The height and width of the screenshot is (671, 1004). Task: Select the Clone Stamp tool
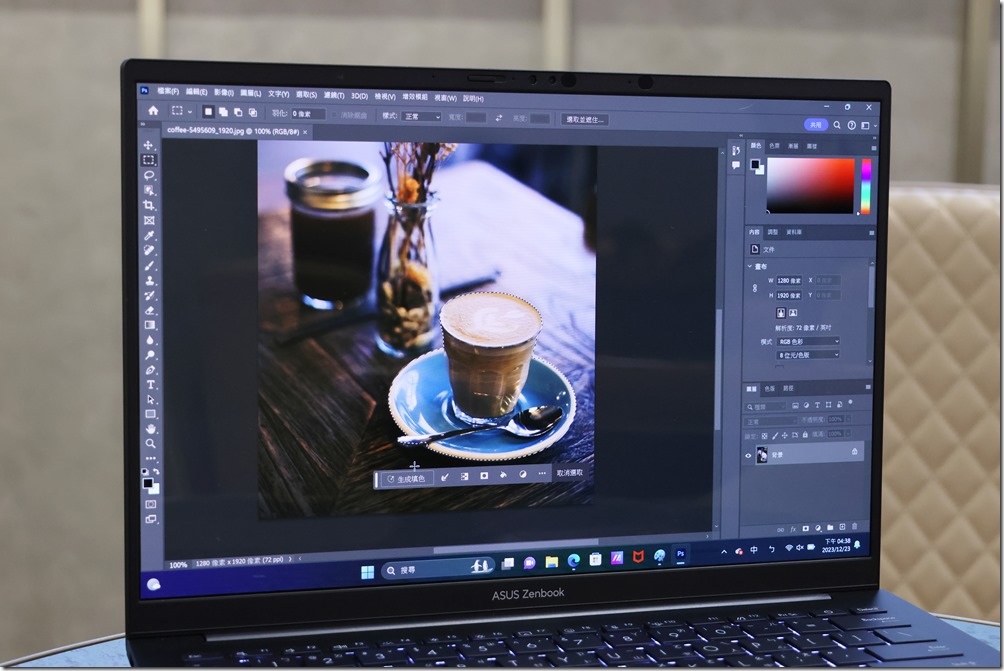tap(150, 280)
